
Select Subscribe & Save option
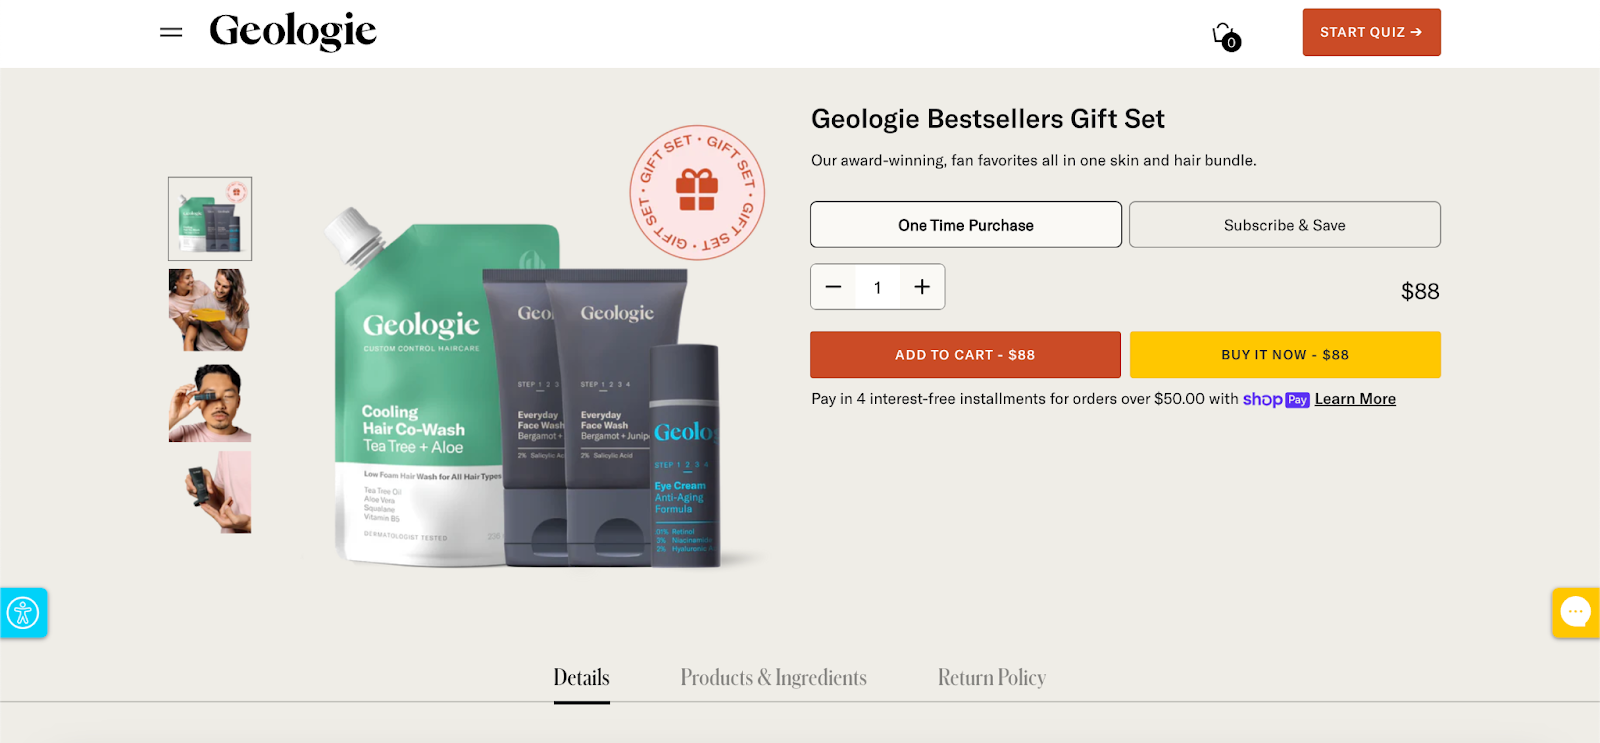point(1285,225)
